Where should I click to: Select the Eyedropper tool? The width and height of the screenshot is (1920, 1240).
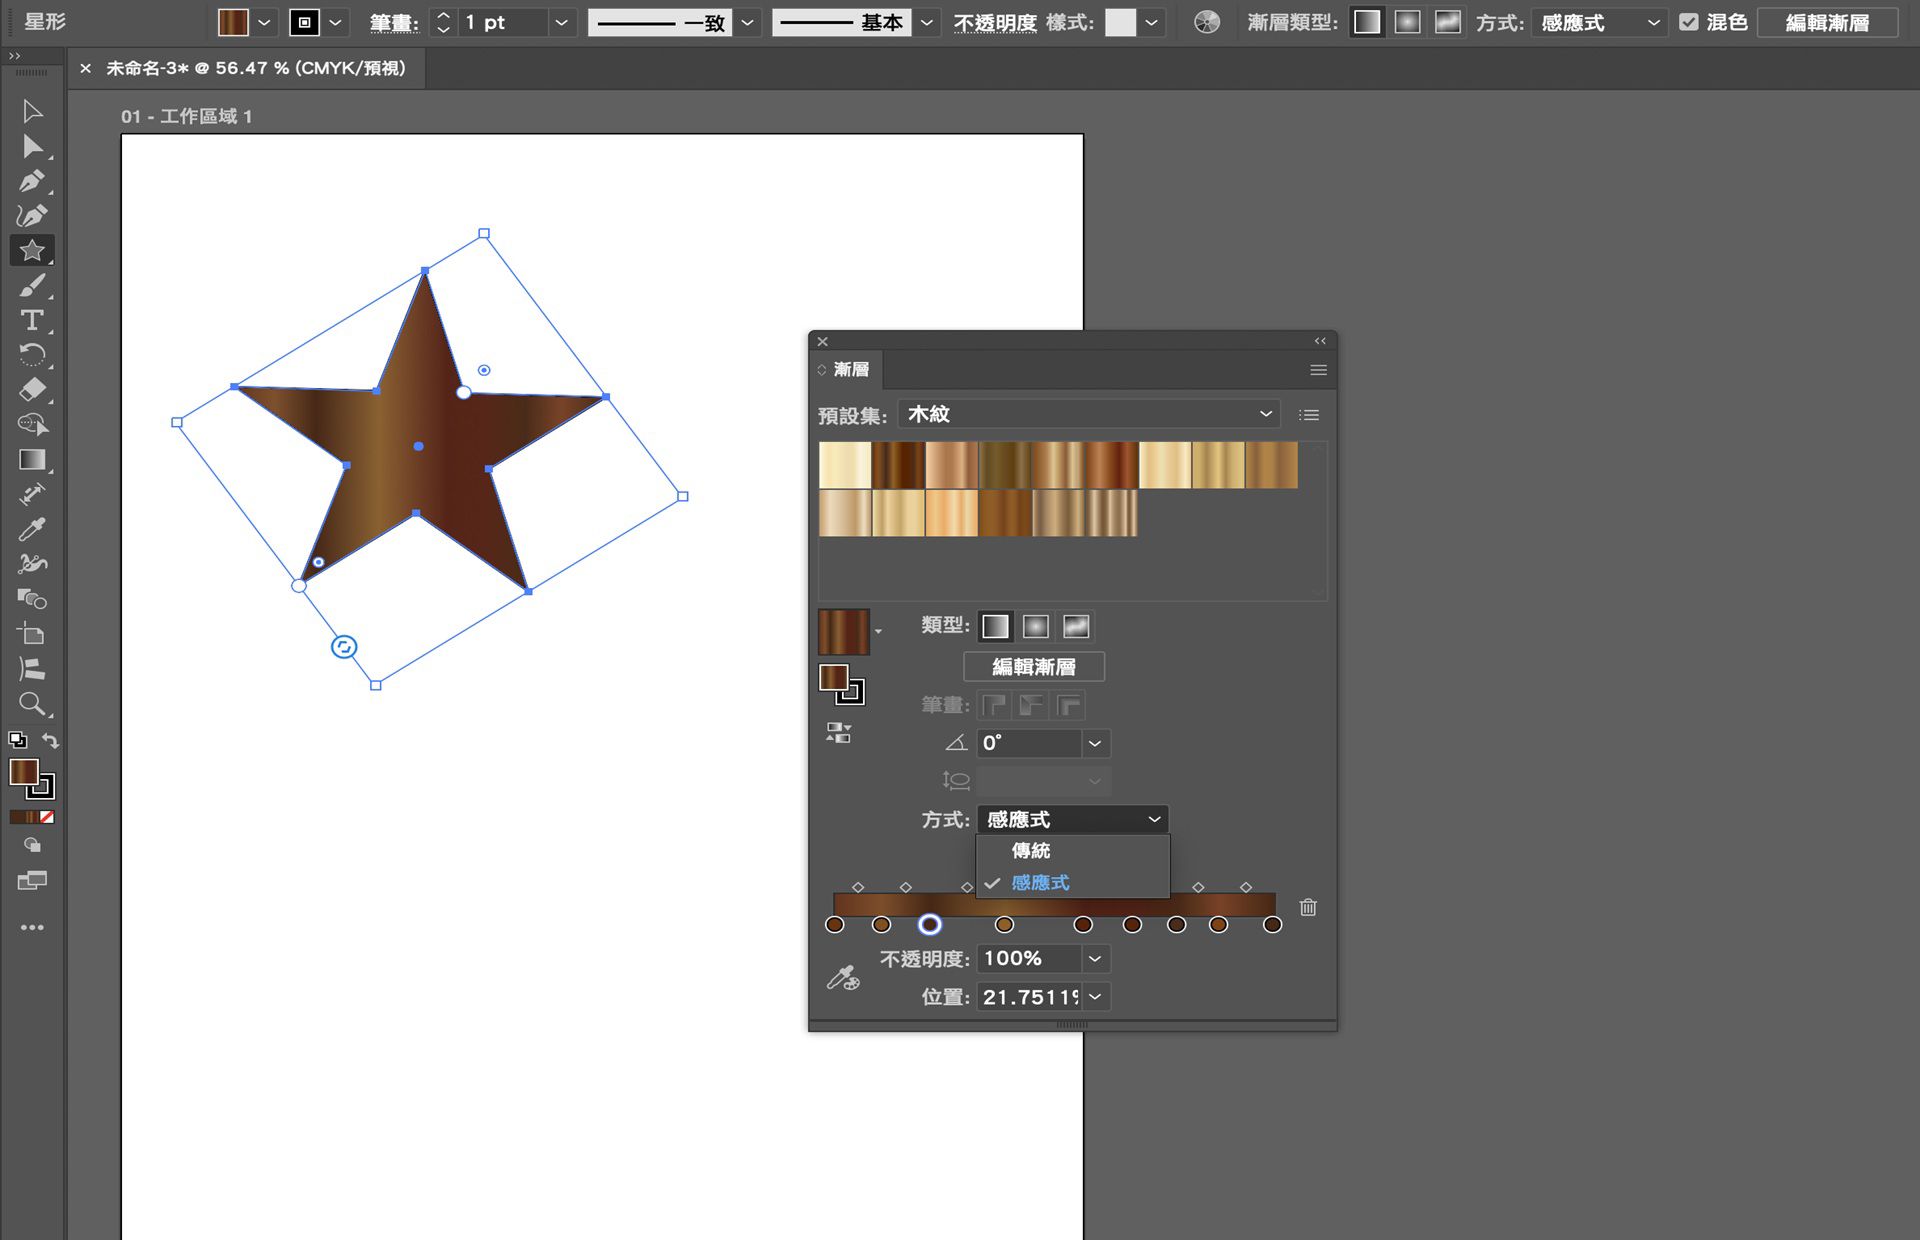coord(33,529)
